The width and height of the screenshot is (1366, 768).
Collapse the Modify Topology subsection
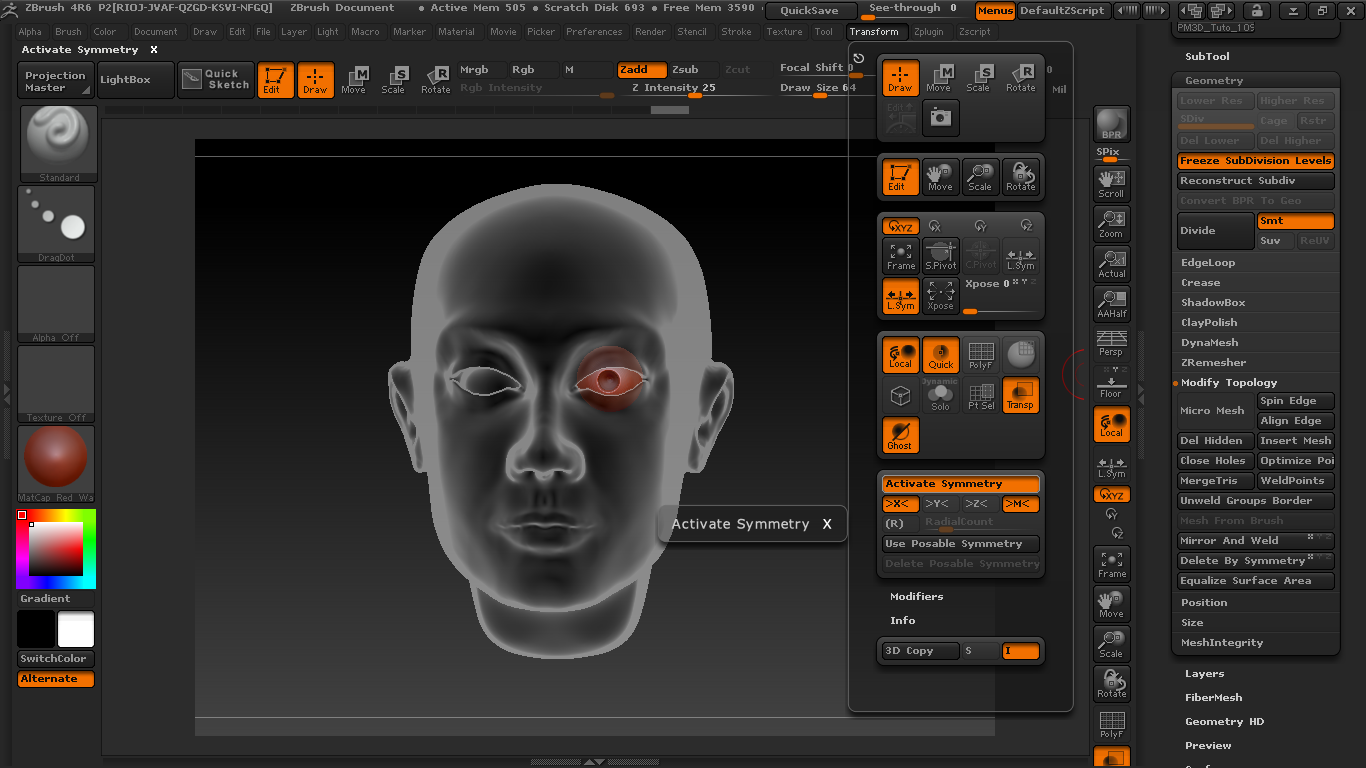tap(1229, 383)
